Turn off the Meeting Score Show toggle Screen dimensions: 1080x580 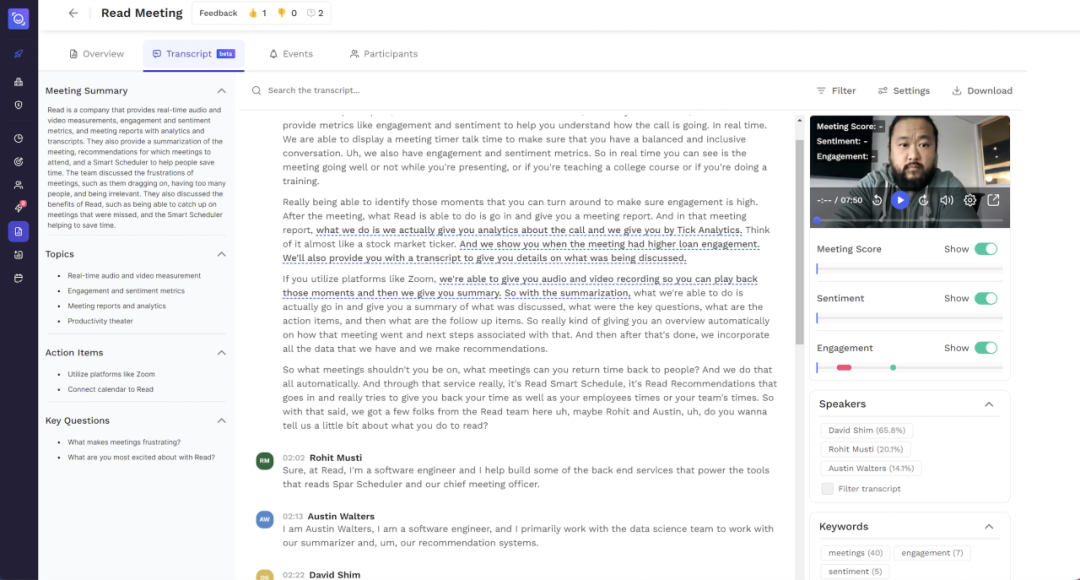pyautogui.click(x=986, y=249)
